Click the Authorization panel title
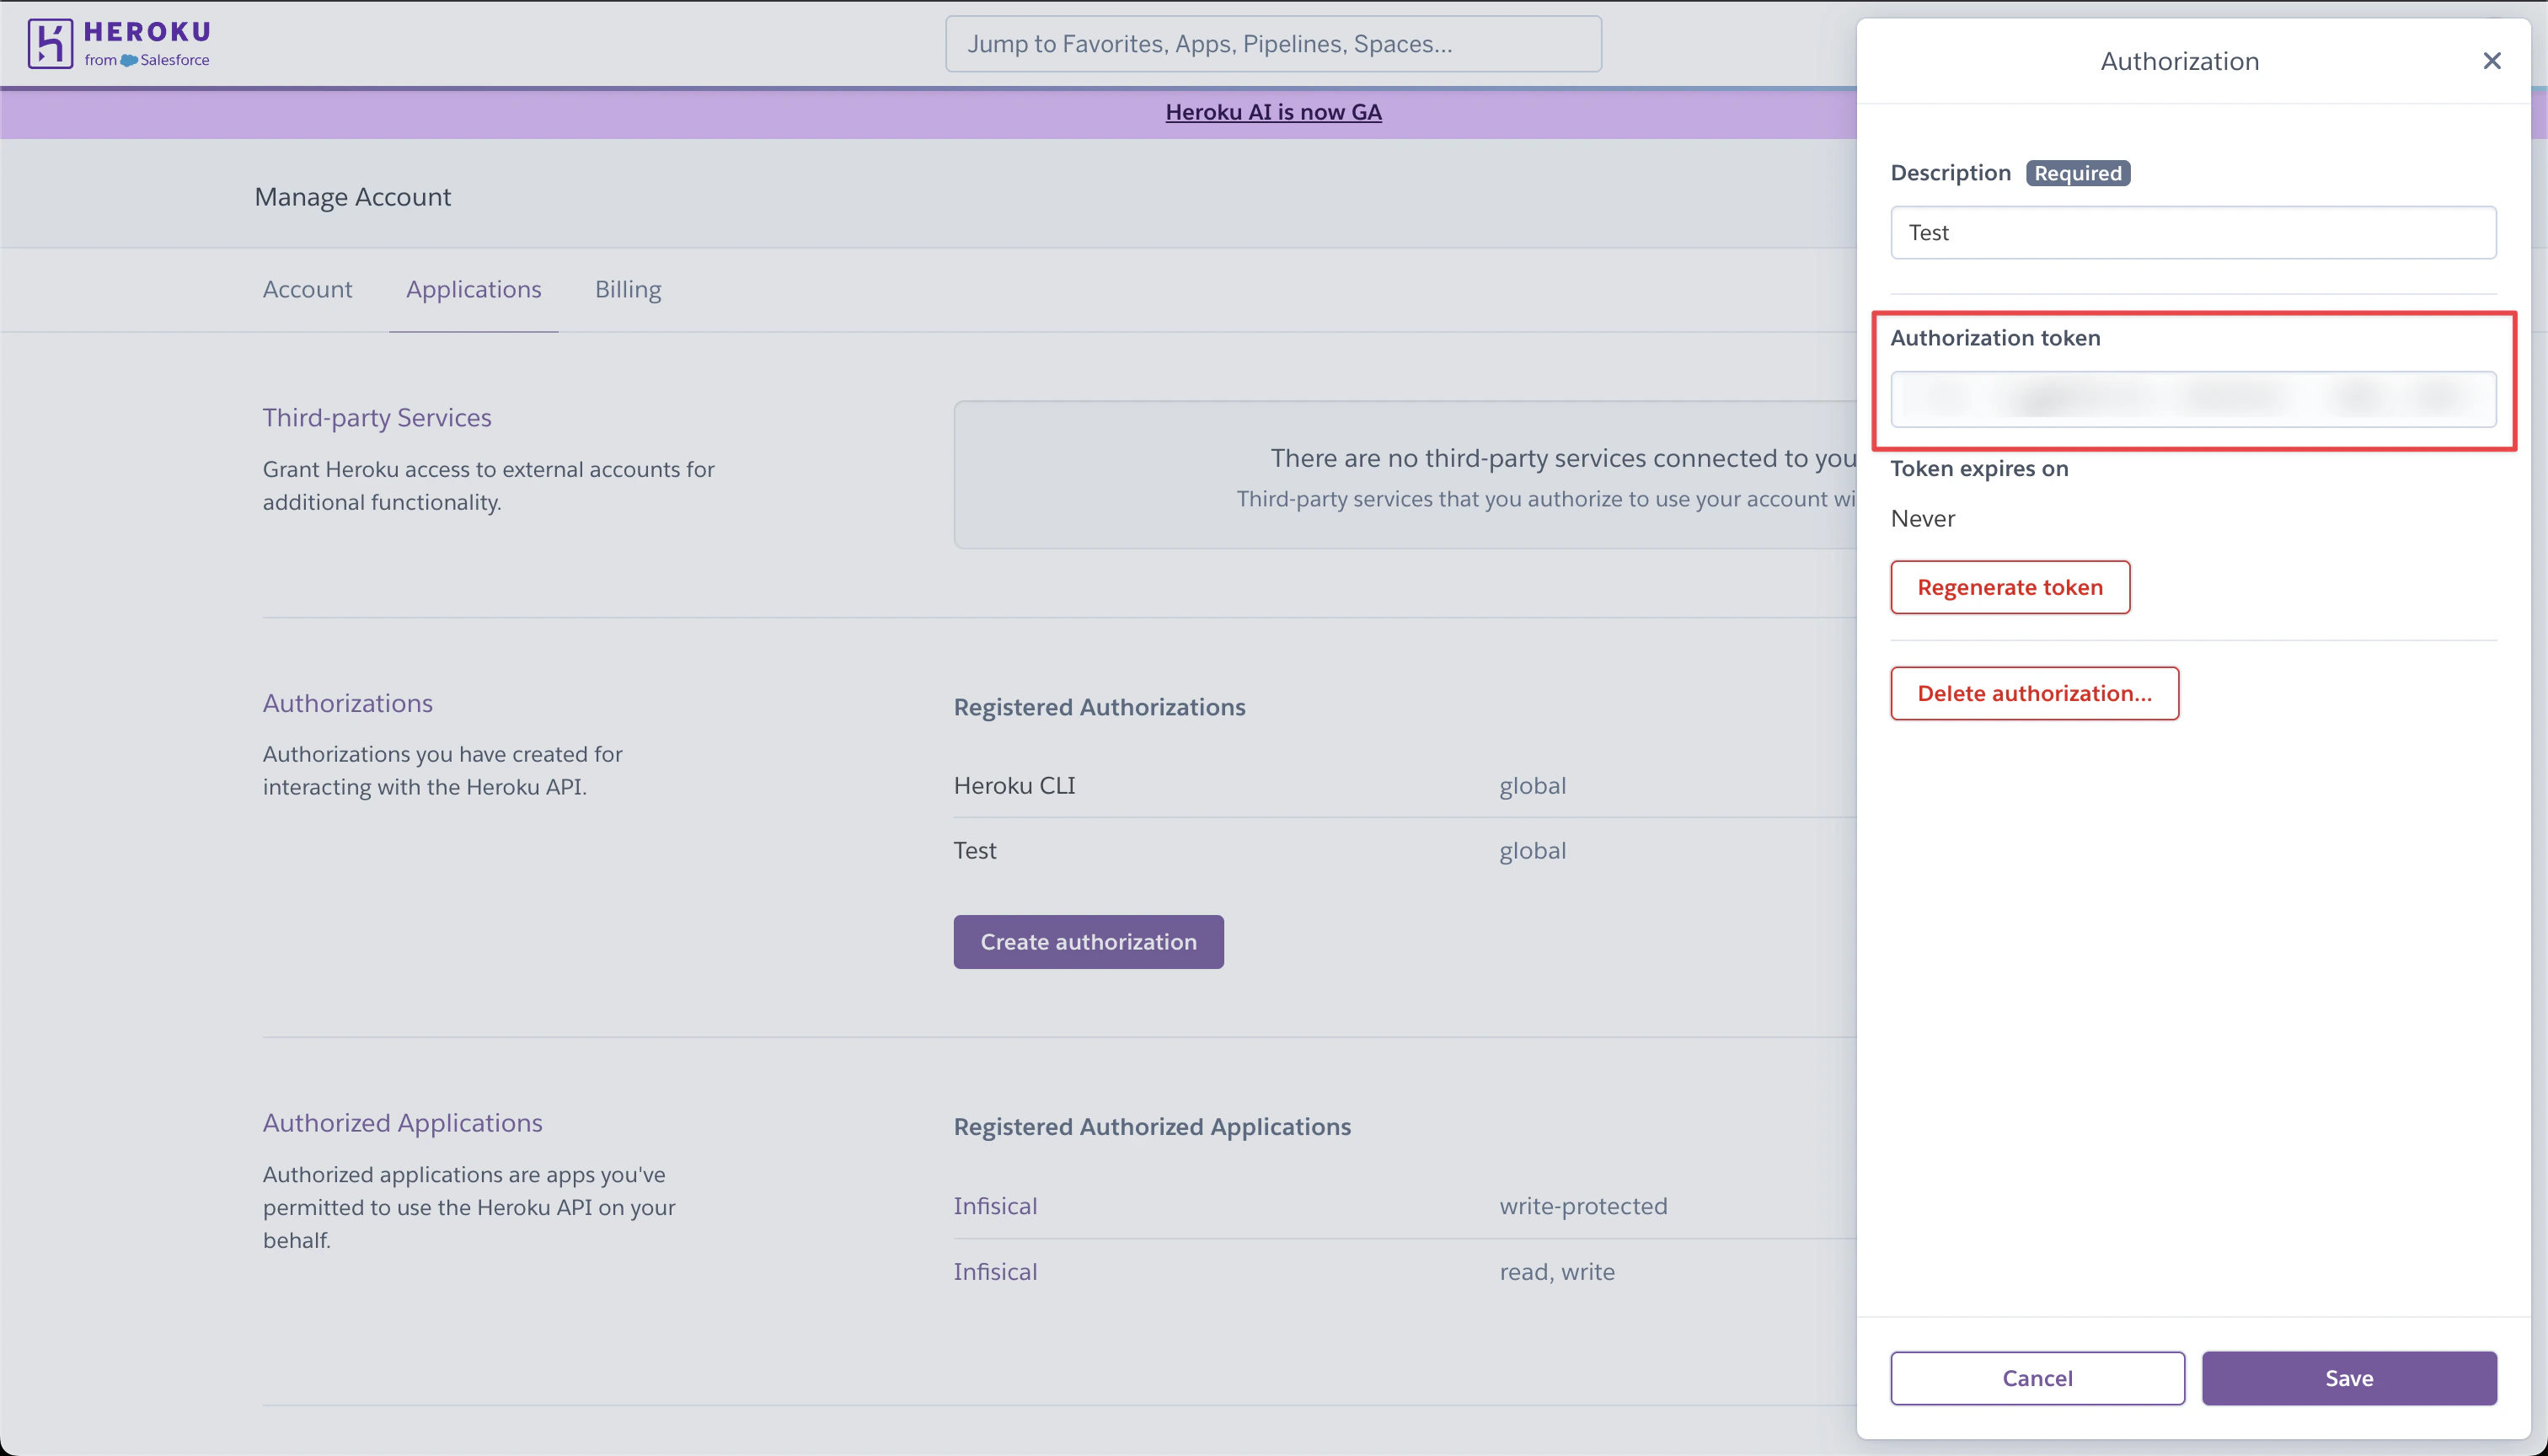This screenshot has height=1456, width=2548. 2179,61
